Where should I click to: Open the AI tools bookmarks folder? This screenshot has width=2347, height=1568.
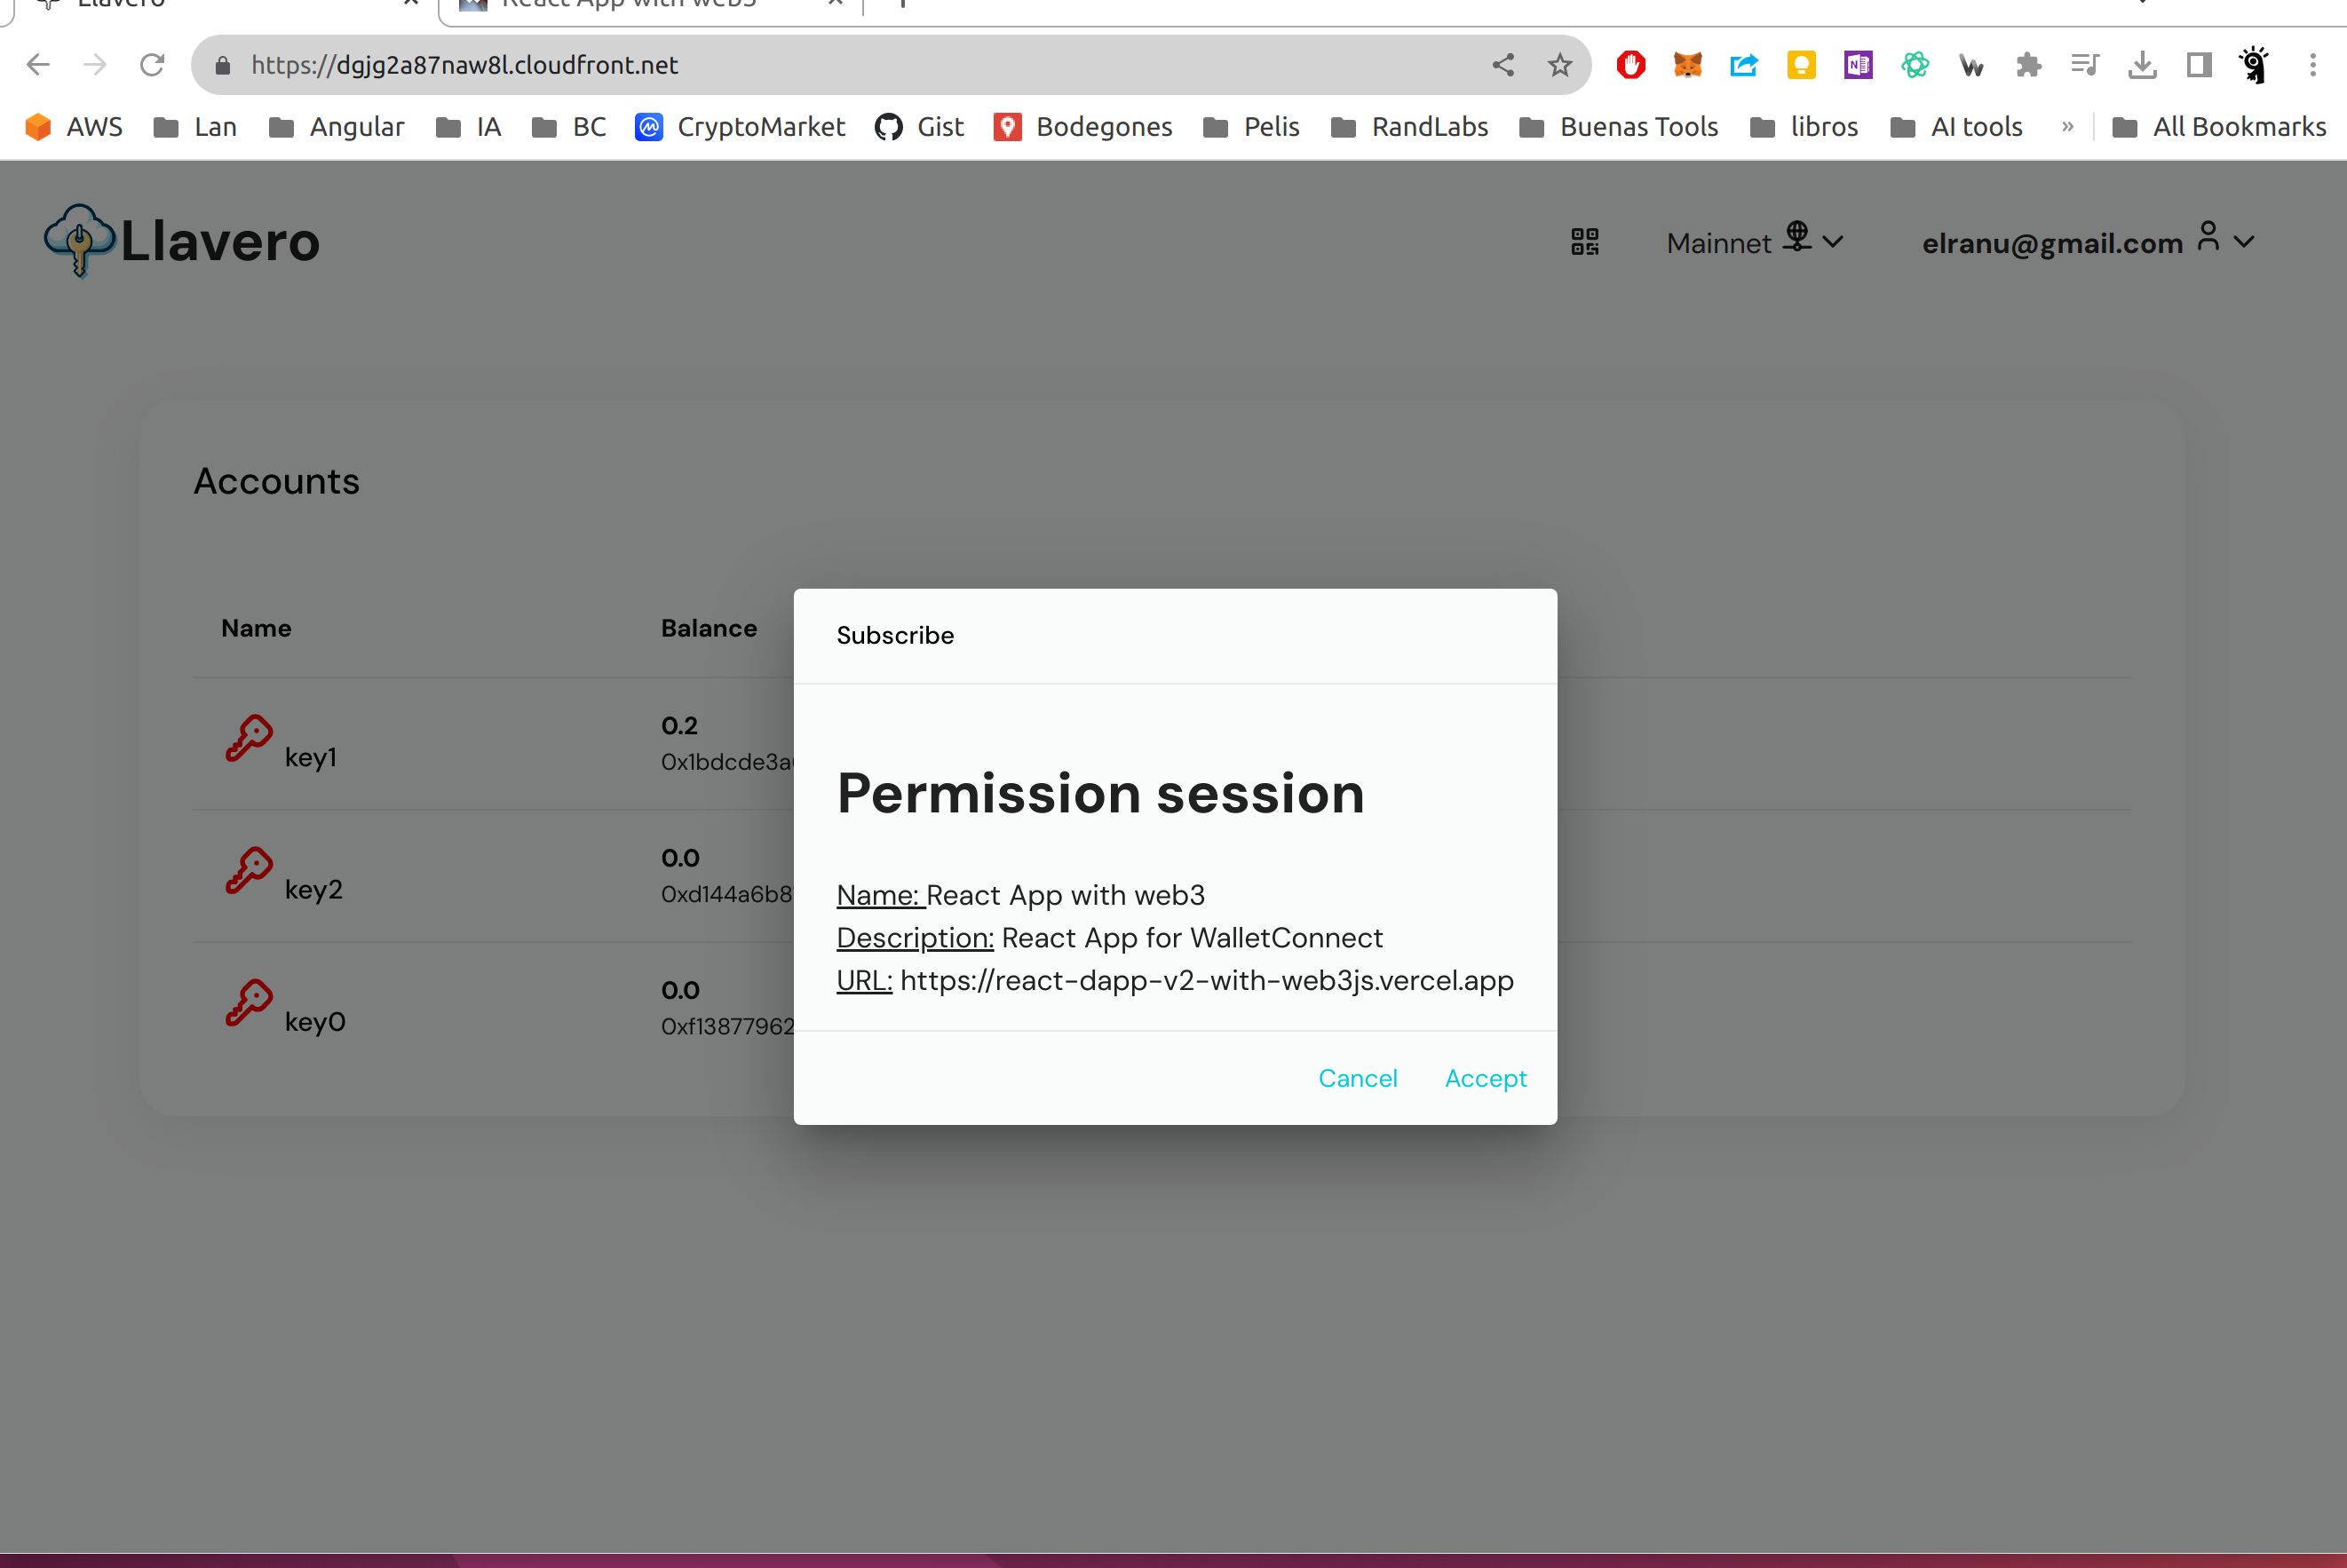pyautogui.click(x=1957, y=127)
